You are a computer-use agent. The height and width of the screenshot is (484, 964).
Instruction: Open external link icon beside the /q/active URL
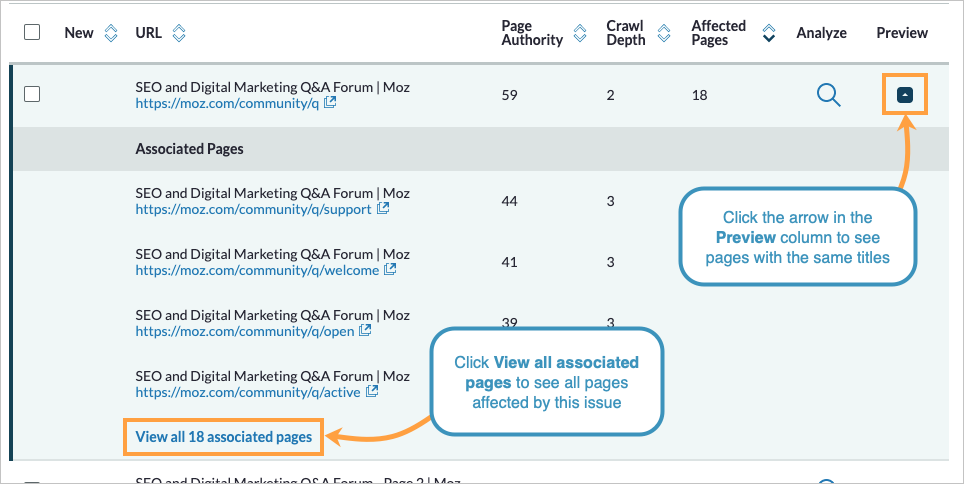373,391
